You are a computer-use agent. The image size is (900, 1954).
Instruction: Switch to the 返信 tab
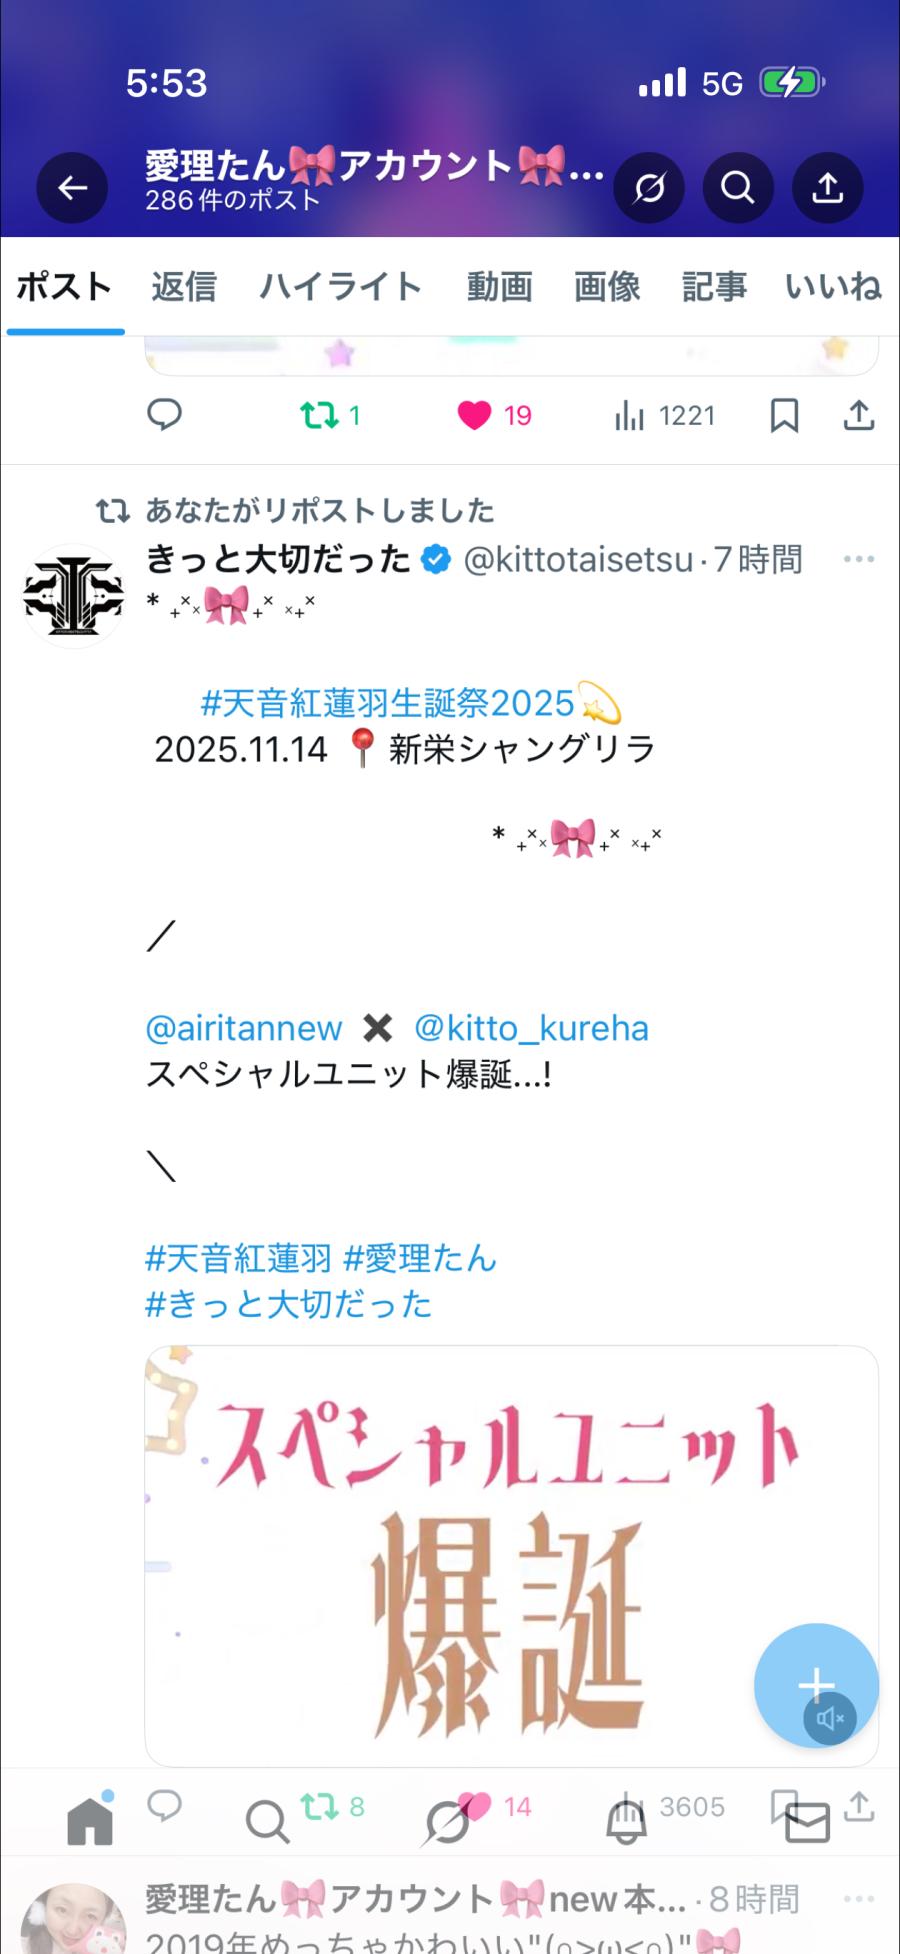click(x=184, y=287)
